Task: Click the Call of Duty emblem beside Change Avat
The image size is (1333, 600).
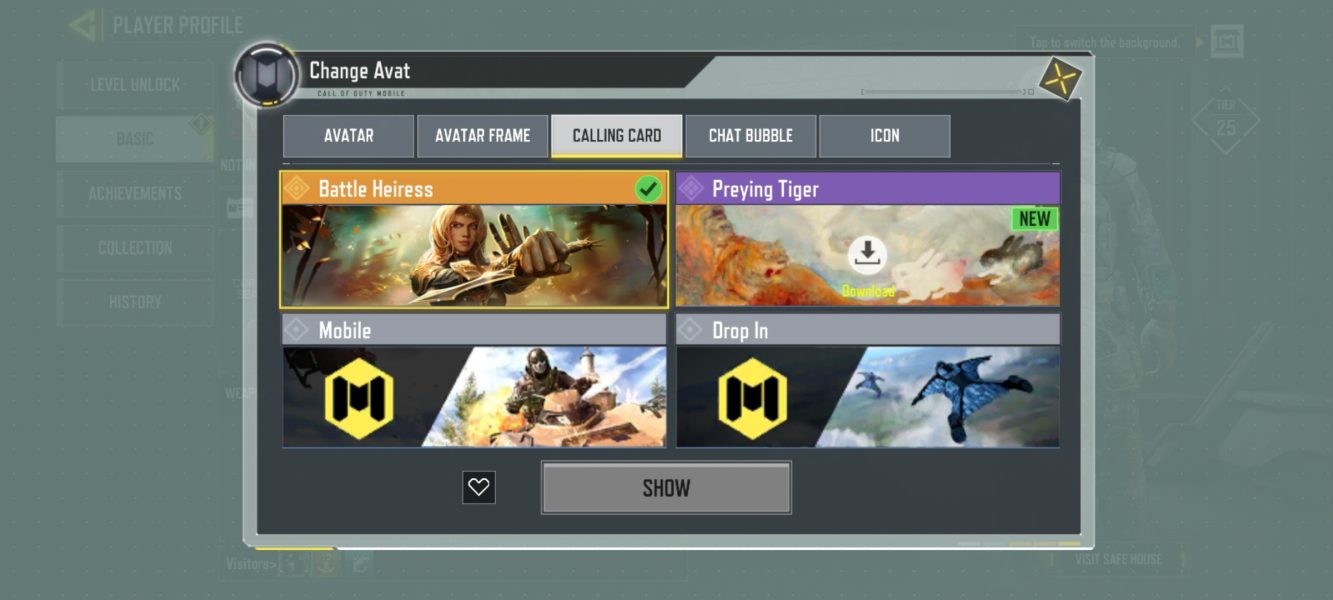Action: [267, 74]
